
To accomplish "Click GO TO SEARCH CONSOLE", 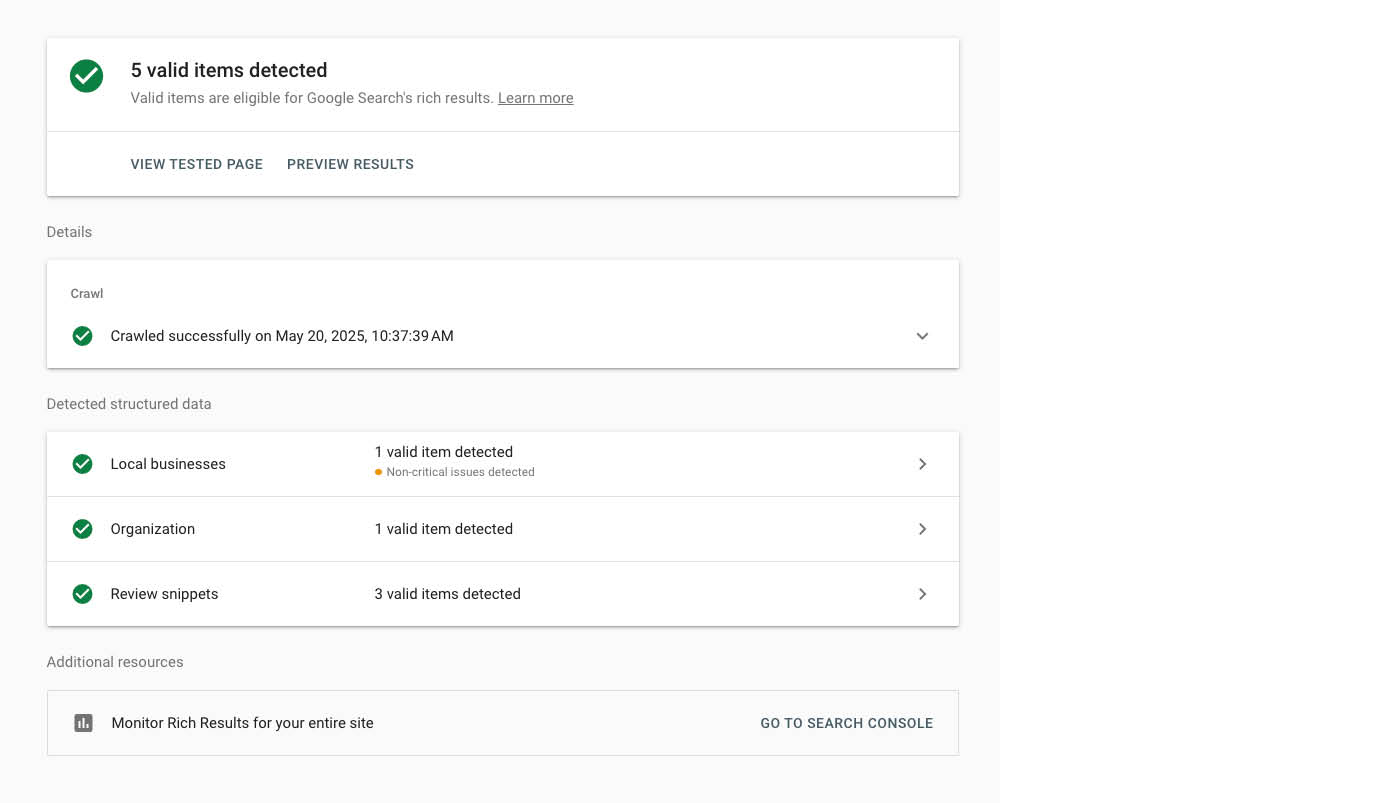I will [x=846, y=722].
